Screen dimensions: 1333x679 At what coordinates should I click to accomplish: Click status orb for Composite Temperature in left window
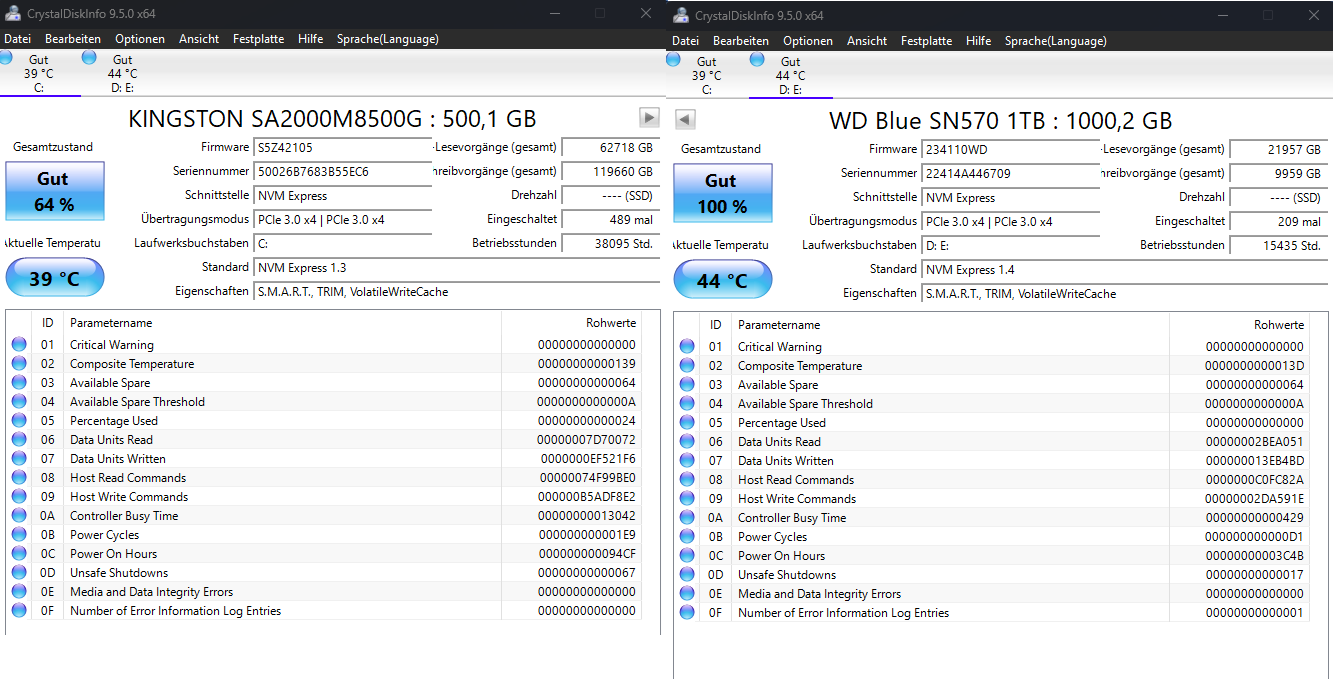pyautogui.click(x=19, y=364)
